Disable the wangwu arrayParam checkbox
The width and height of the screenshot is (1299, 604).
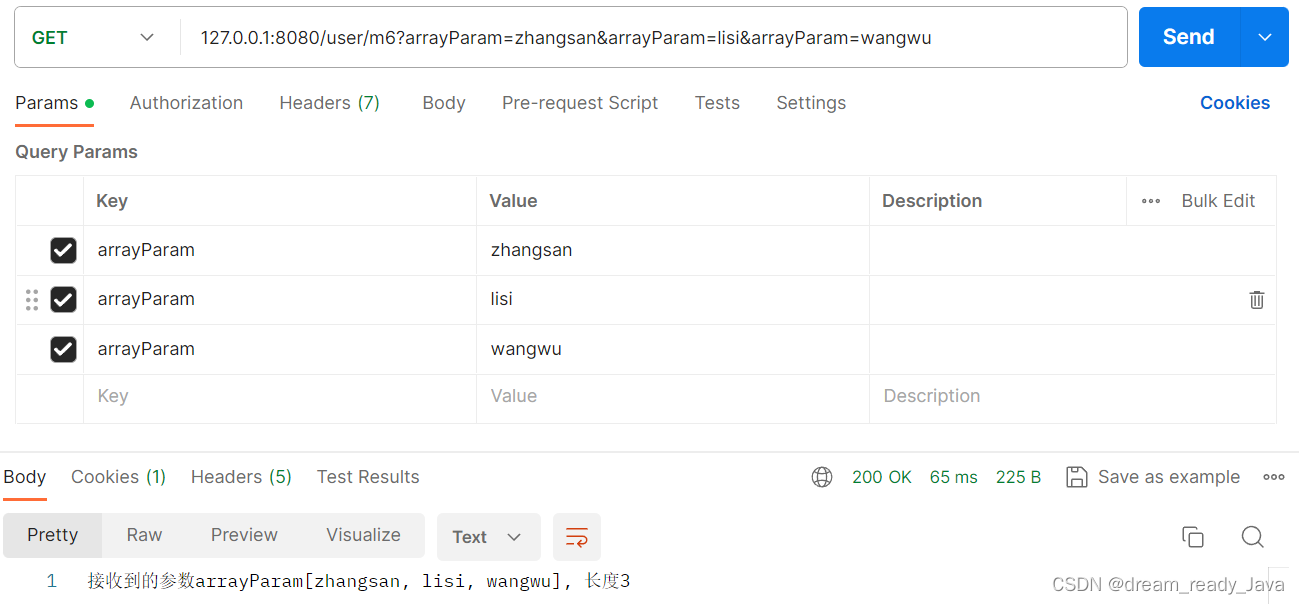click(x=63, y=349)
